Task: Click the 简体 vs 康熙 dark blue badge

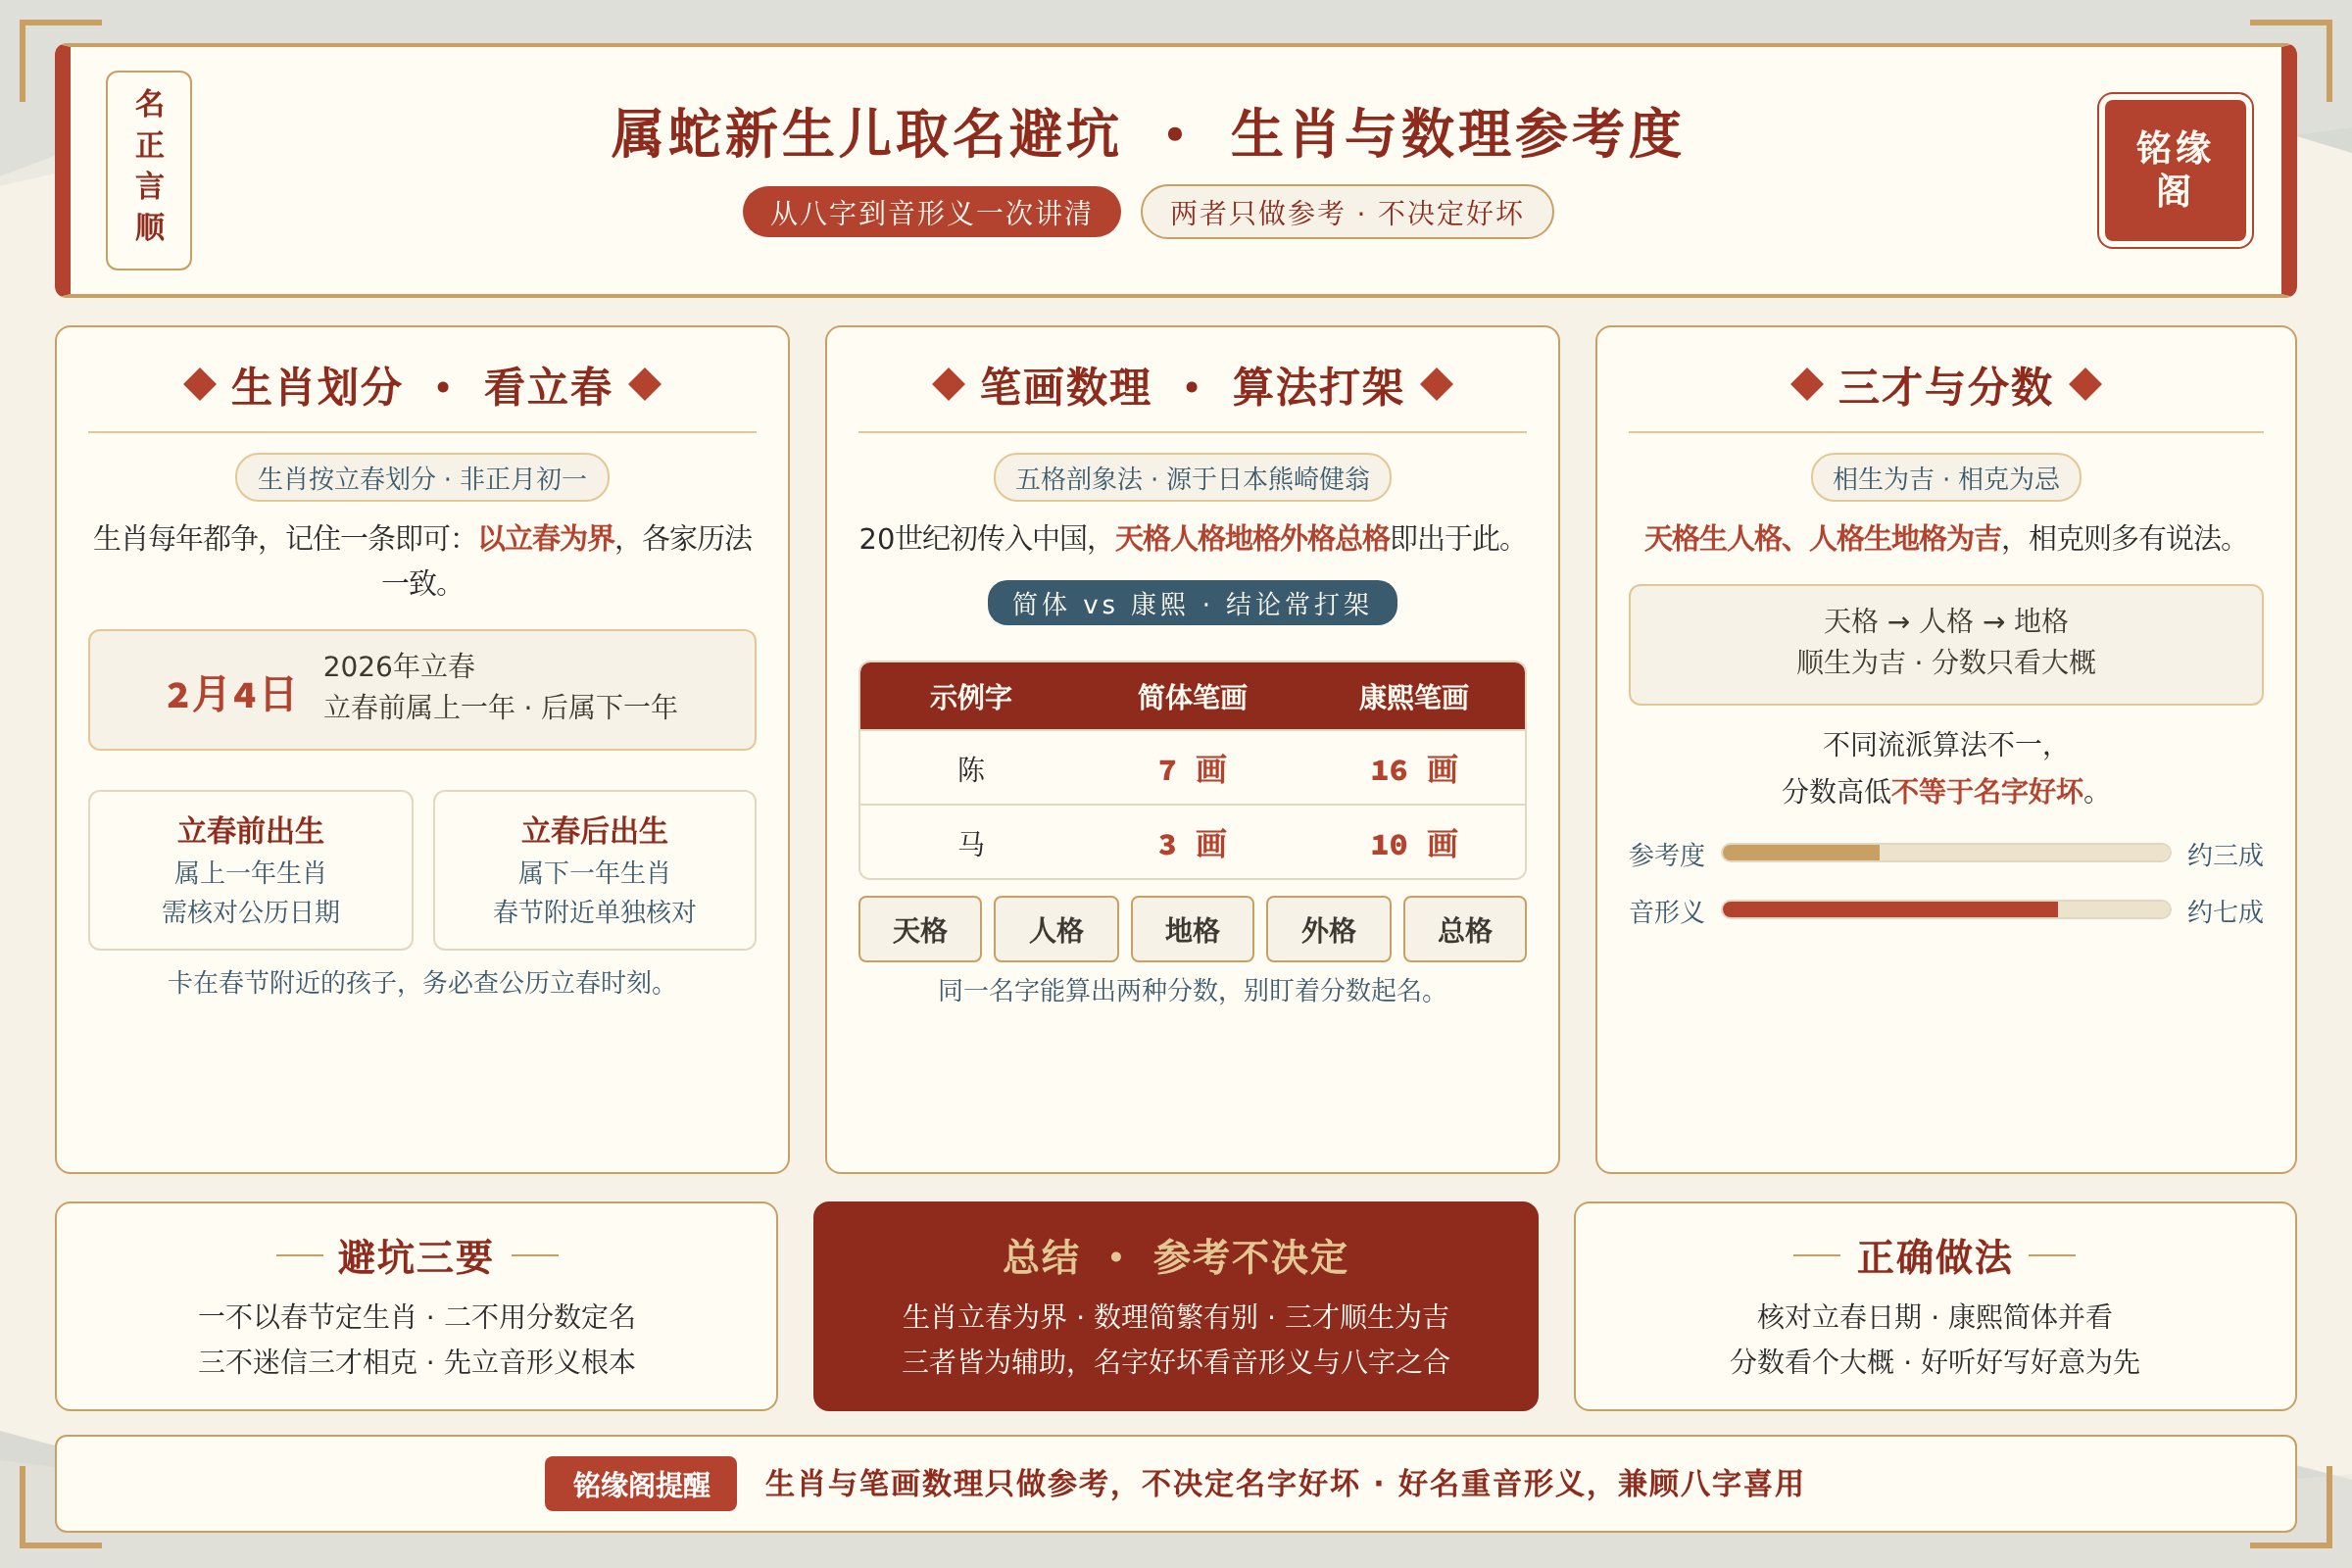Action: click(1192, 603)
